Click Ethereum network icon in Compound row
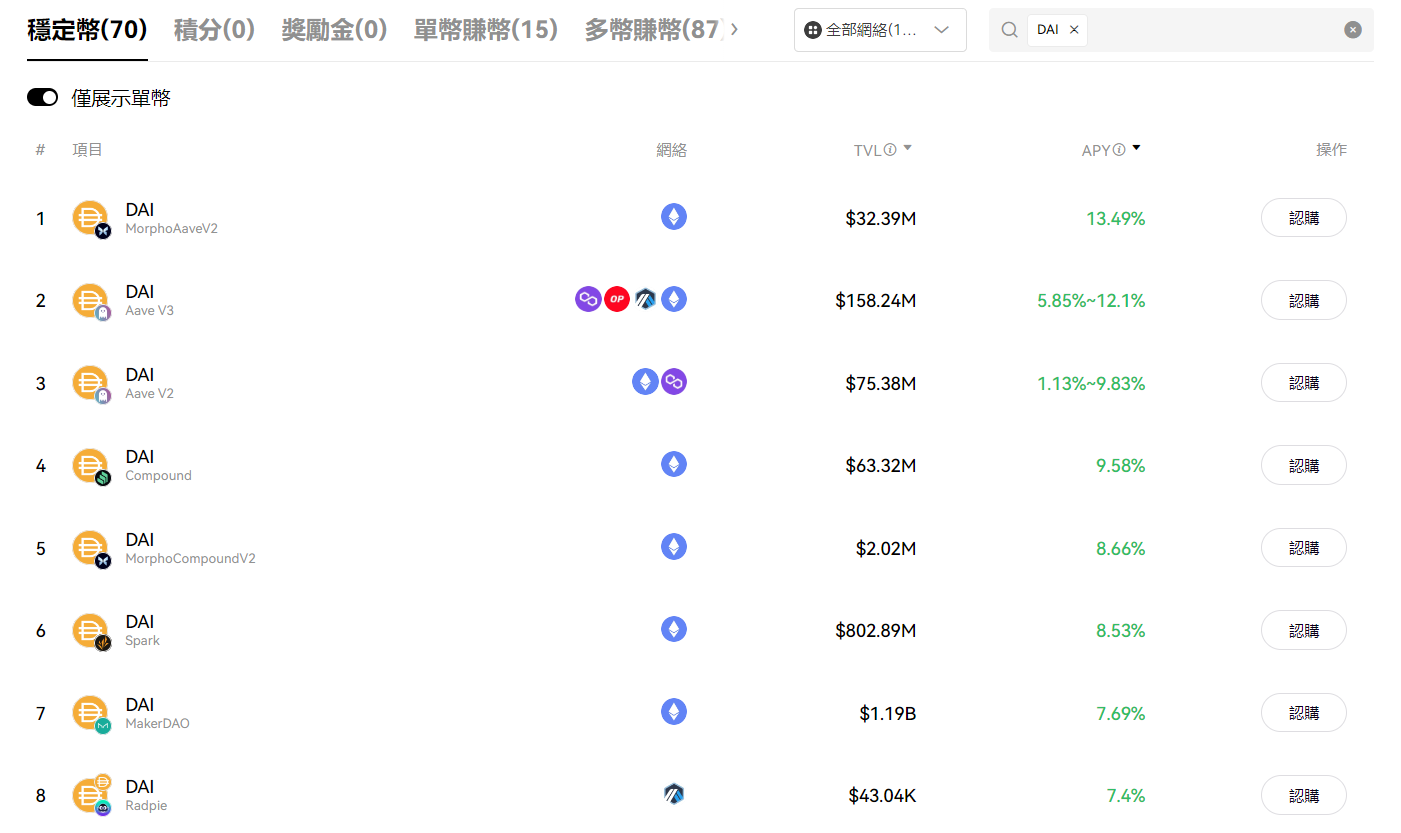Image resolution: width=1401 pixels, height=833 pixels. (674, 464)
